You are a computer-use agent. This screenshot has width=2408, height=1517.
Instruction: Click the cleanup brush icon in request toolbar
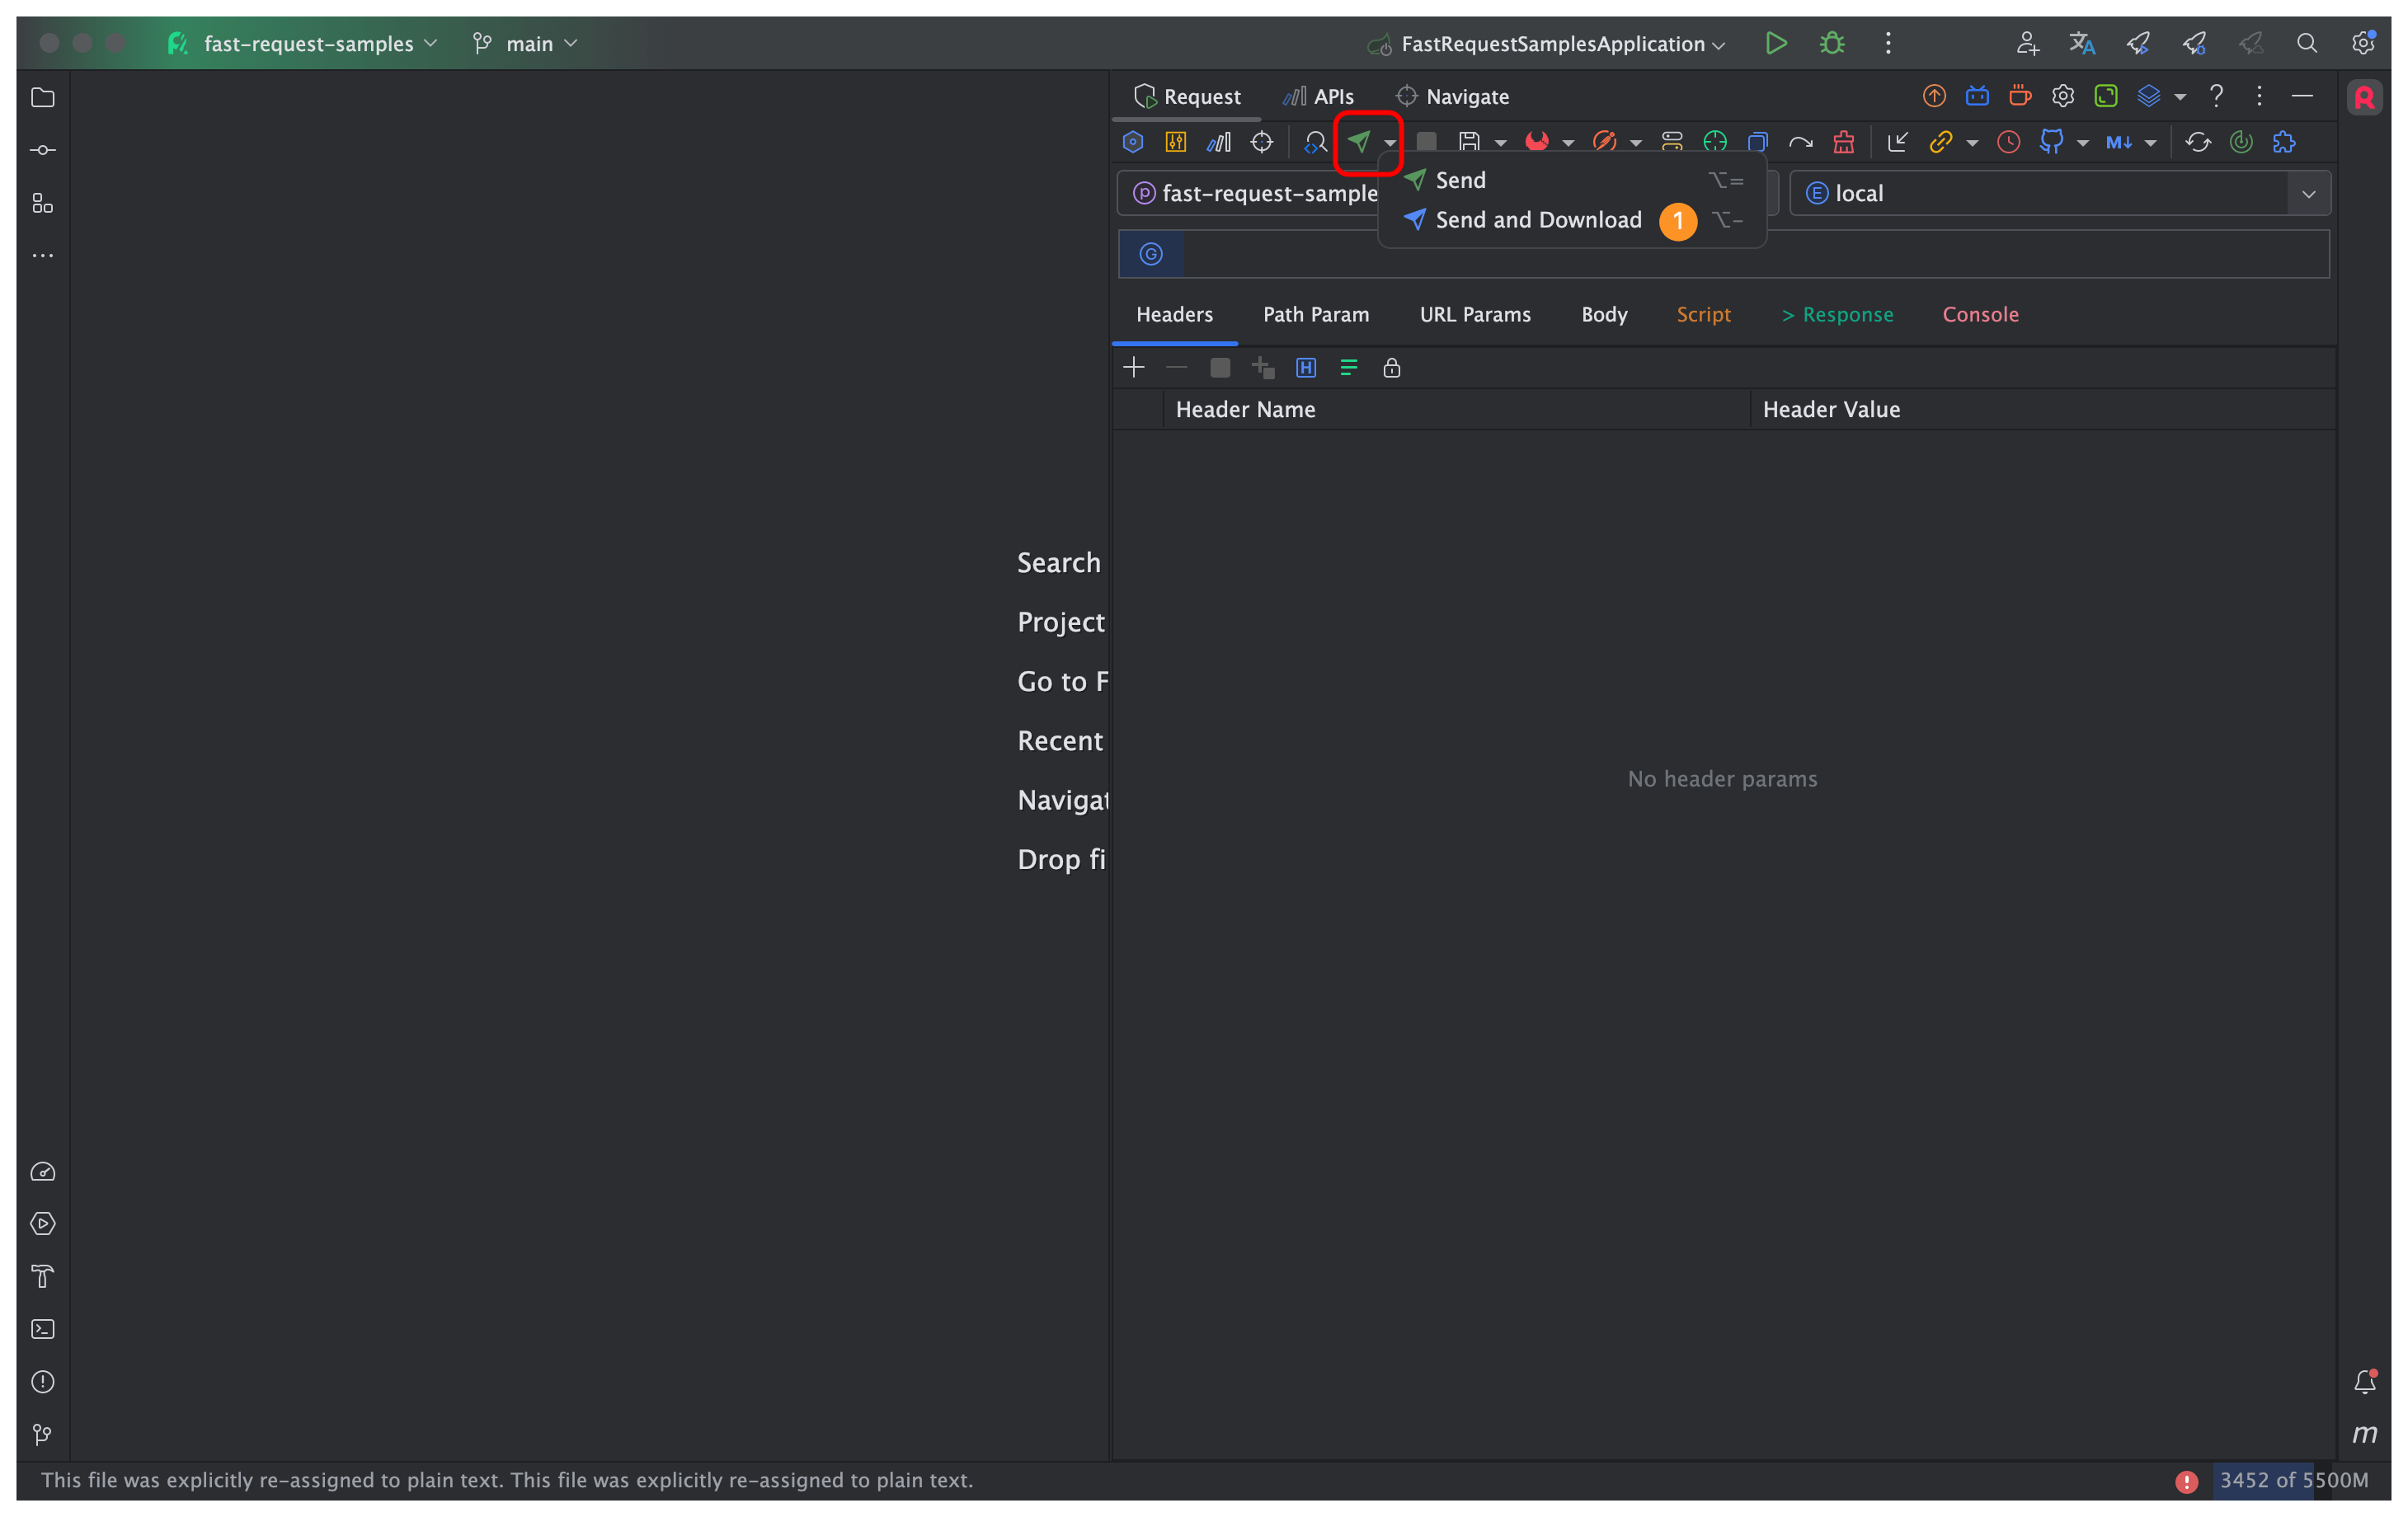click(1844, 141)
